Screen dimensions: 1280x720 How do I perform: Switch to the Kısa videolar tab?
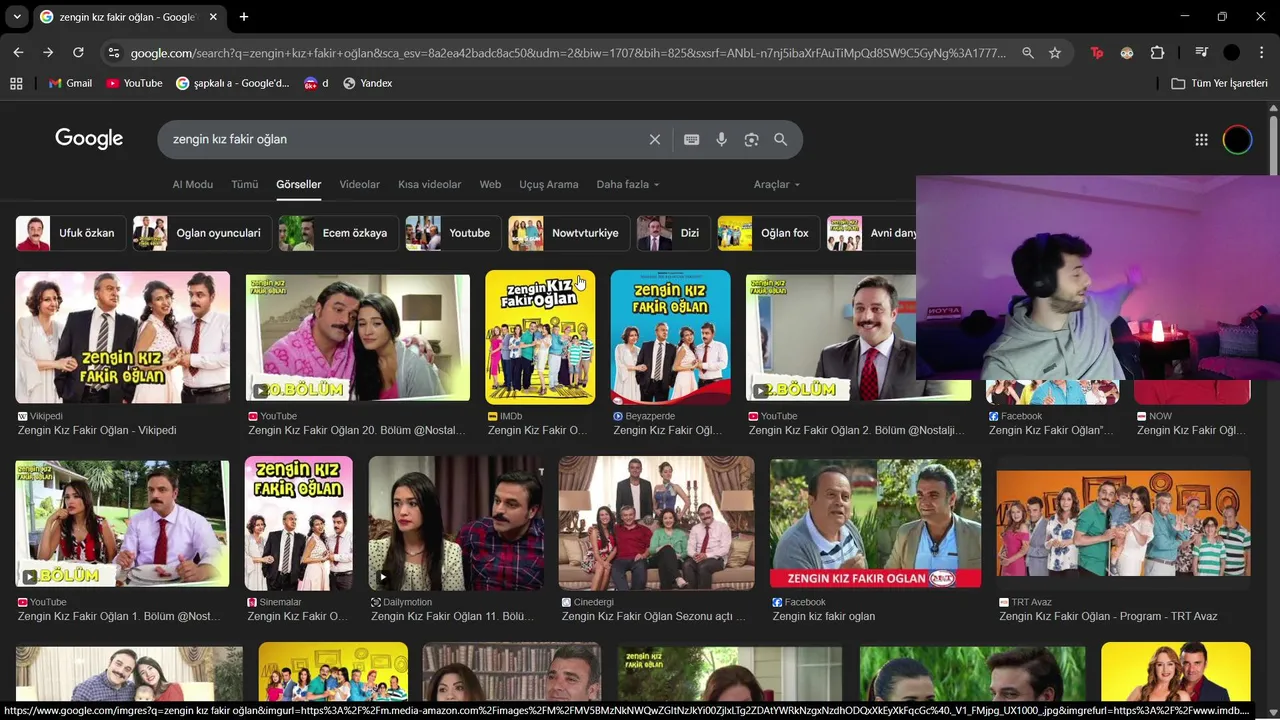(430, 184)
